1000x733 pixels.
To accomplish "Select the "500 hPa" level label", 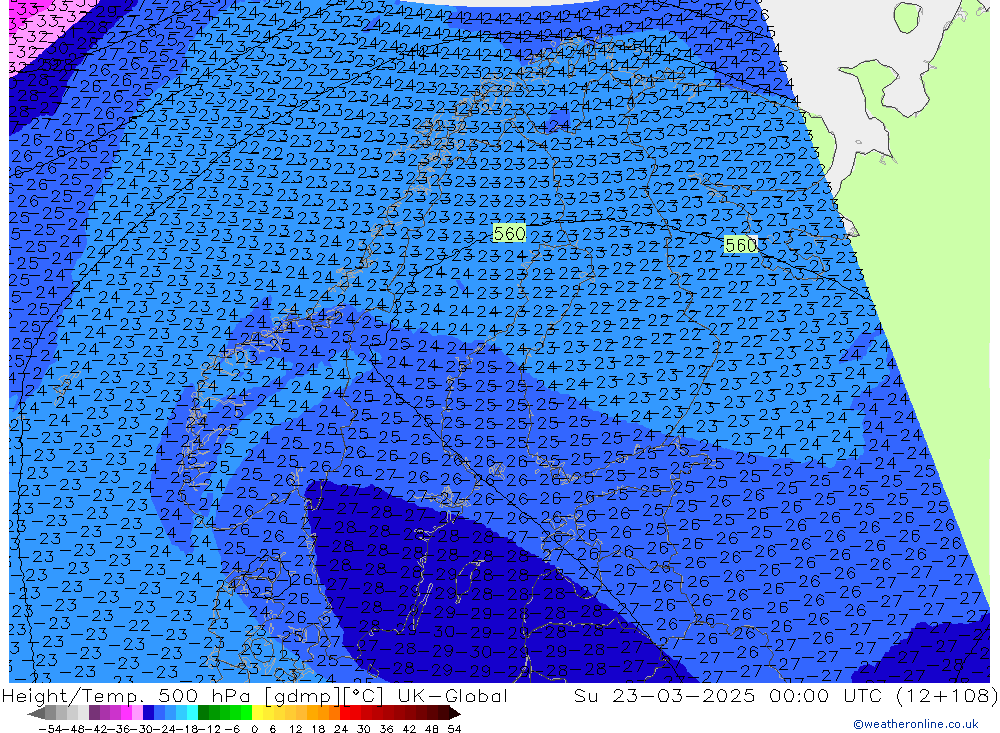I will (x=203, y=696).
